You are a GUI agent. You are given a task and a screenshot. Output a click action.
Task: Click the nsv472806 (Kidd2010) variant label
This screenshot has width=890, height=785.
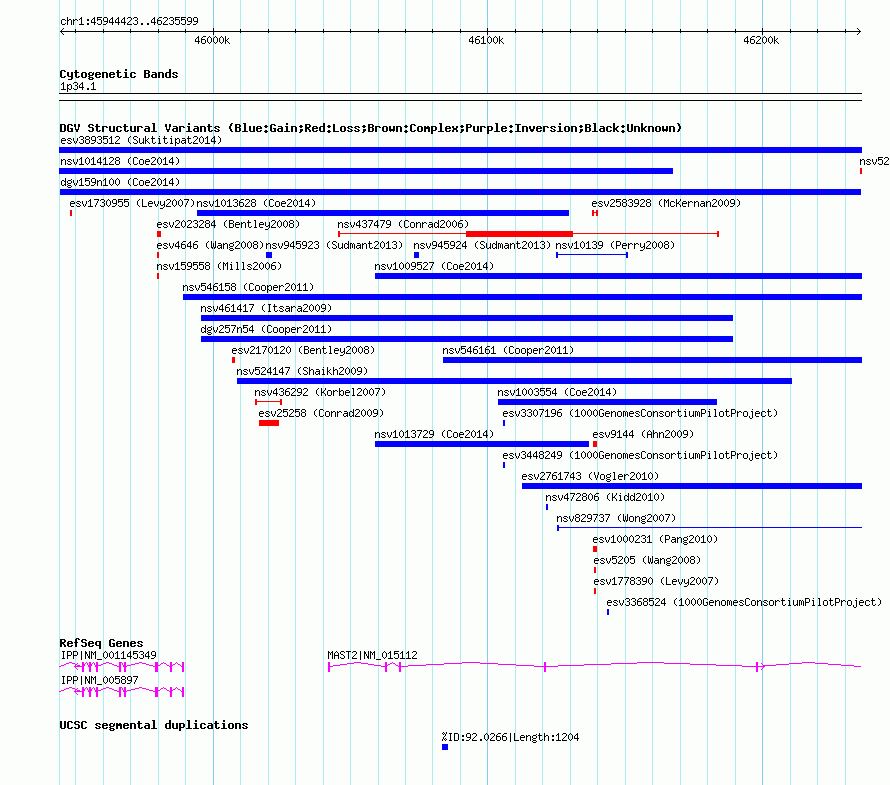click(x=605, y=497)
